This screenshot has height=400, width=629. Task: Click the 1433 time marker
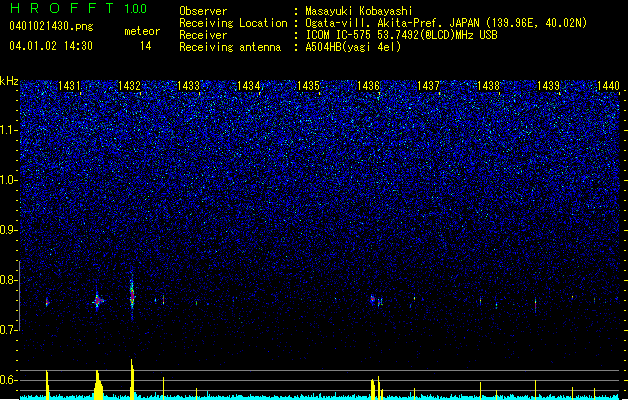(x=189, y=86)
